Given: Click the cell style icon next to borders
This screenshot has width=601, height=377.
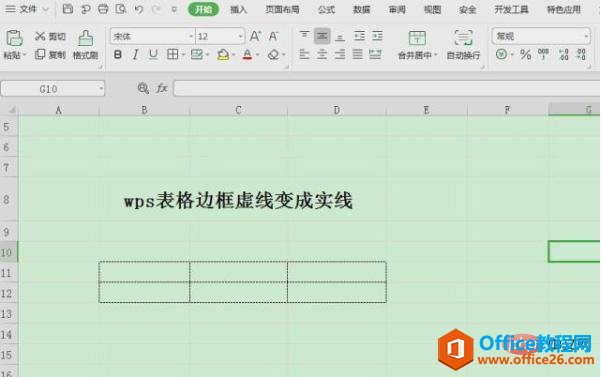Looking at the screenshot, I should click(x=197, y=54).
